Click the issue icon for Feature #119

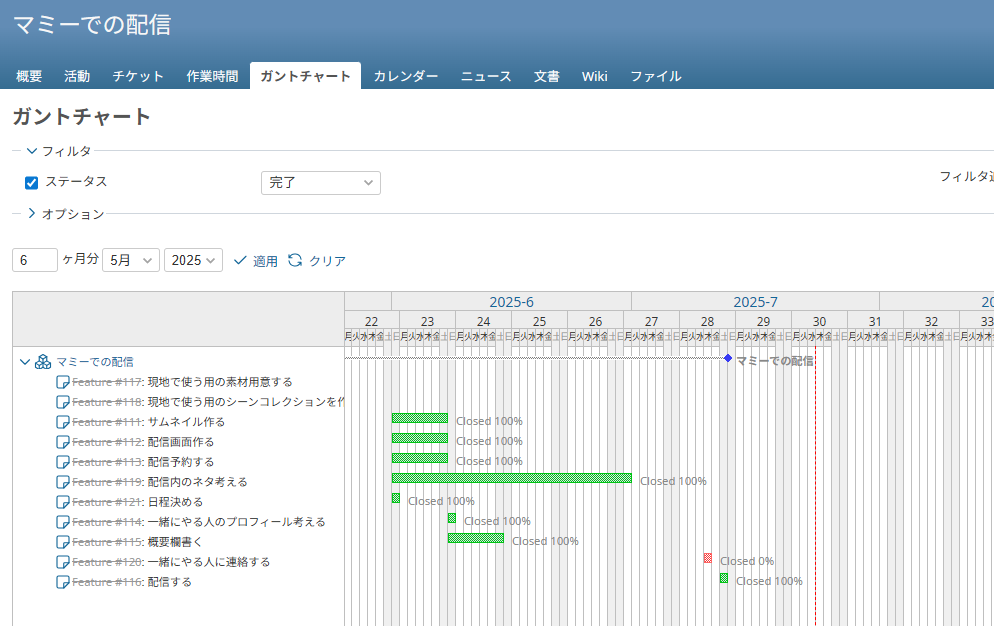coord(62,482)
